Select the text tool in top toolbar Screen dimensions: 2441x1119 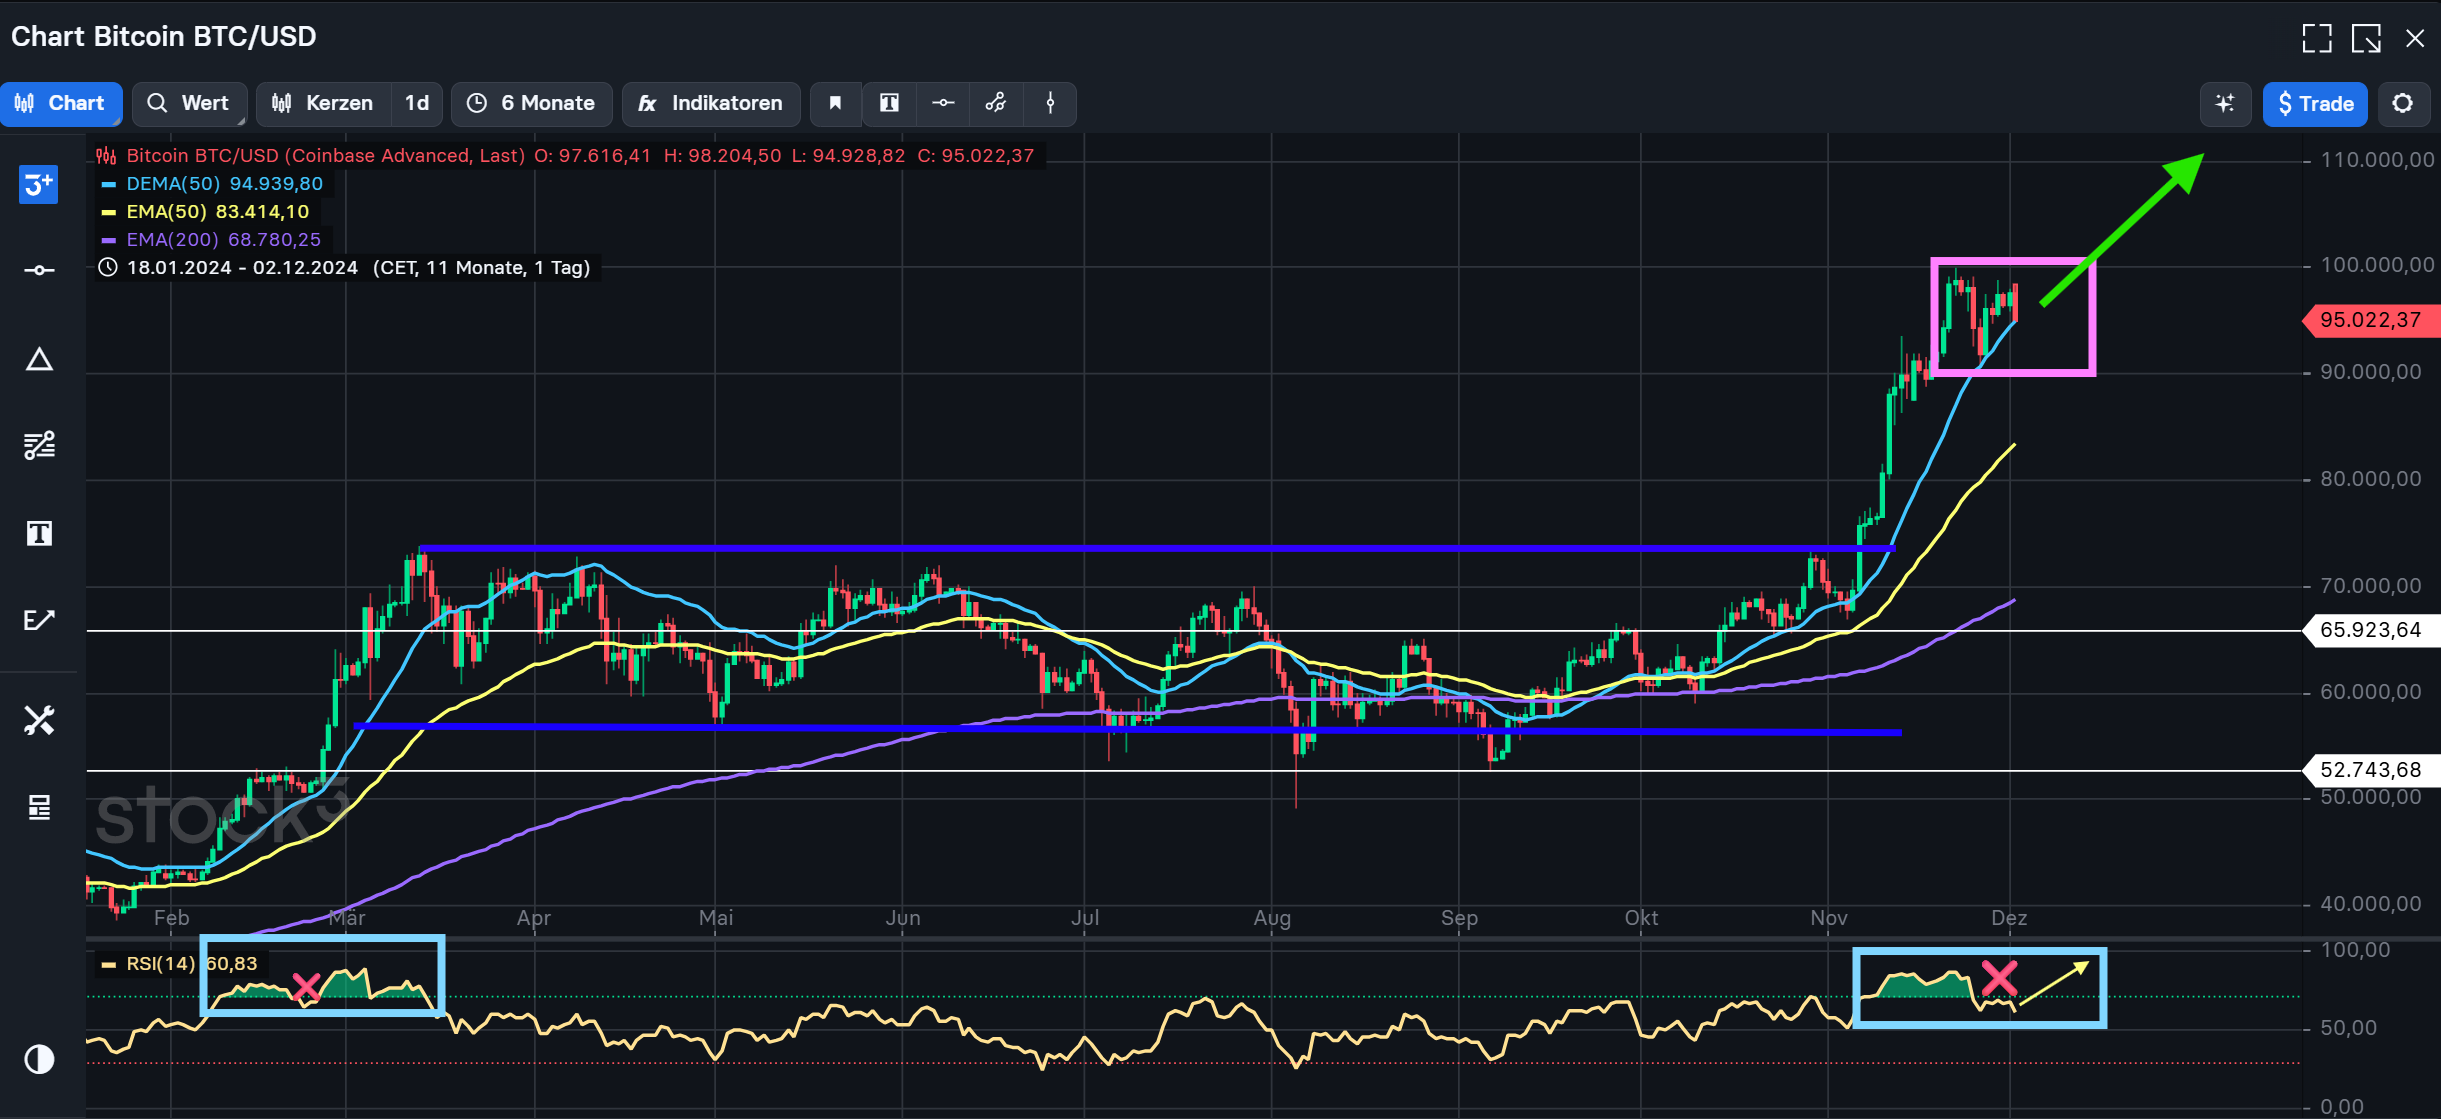889,104
